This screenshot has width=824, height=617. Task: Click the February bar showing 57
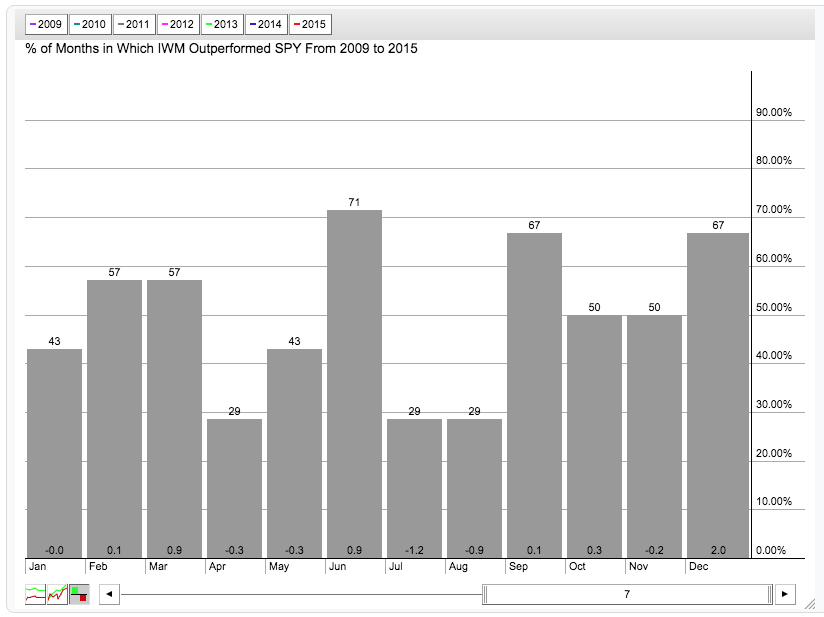(x=114, y=419)
